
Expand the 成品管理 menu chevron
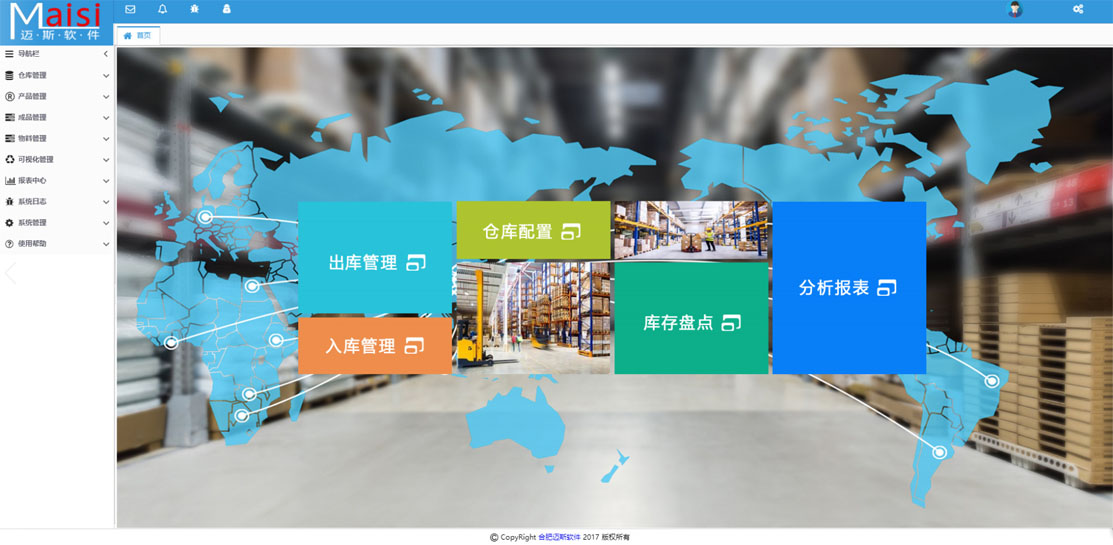[x=105, y=118]
